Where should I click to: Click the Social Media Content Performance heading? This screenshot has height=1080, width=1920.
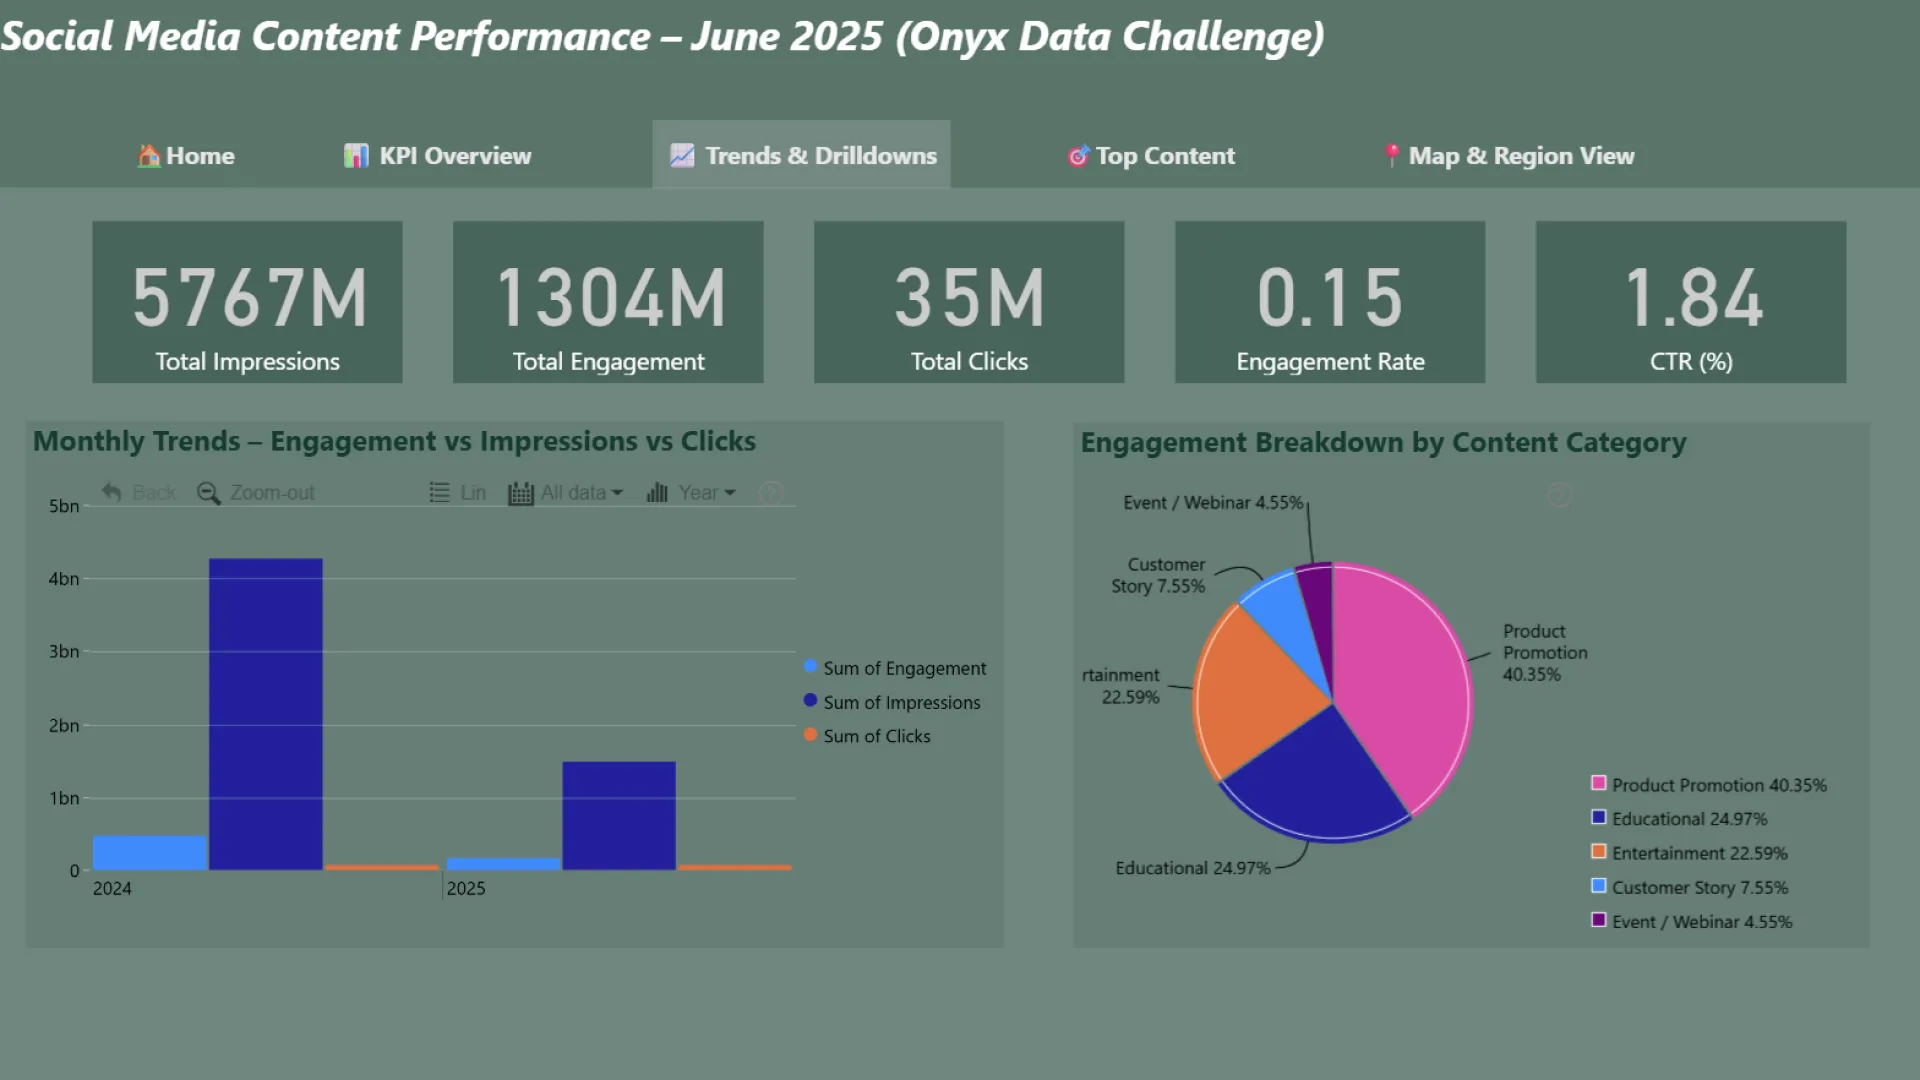tap(662, 36)
